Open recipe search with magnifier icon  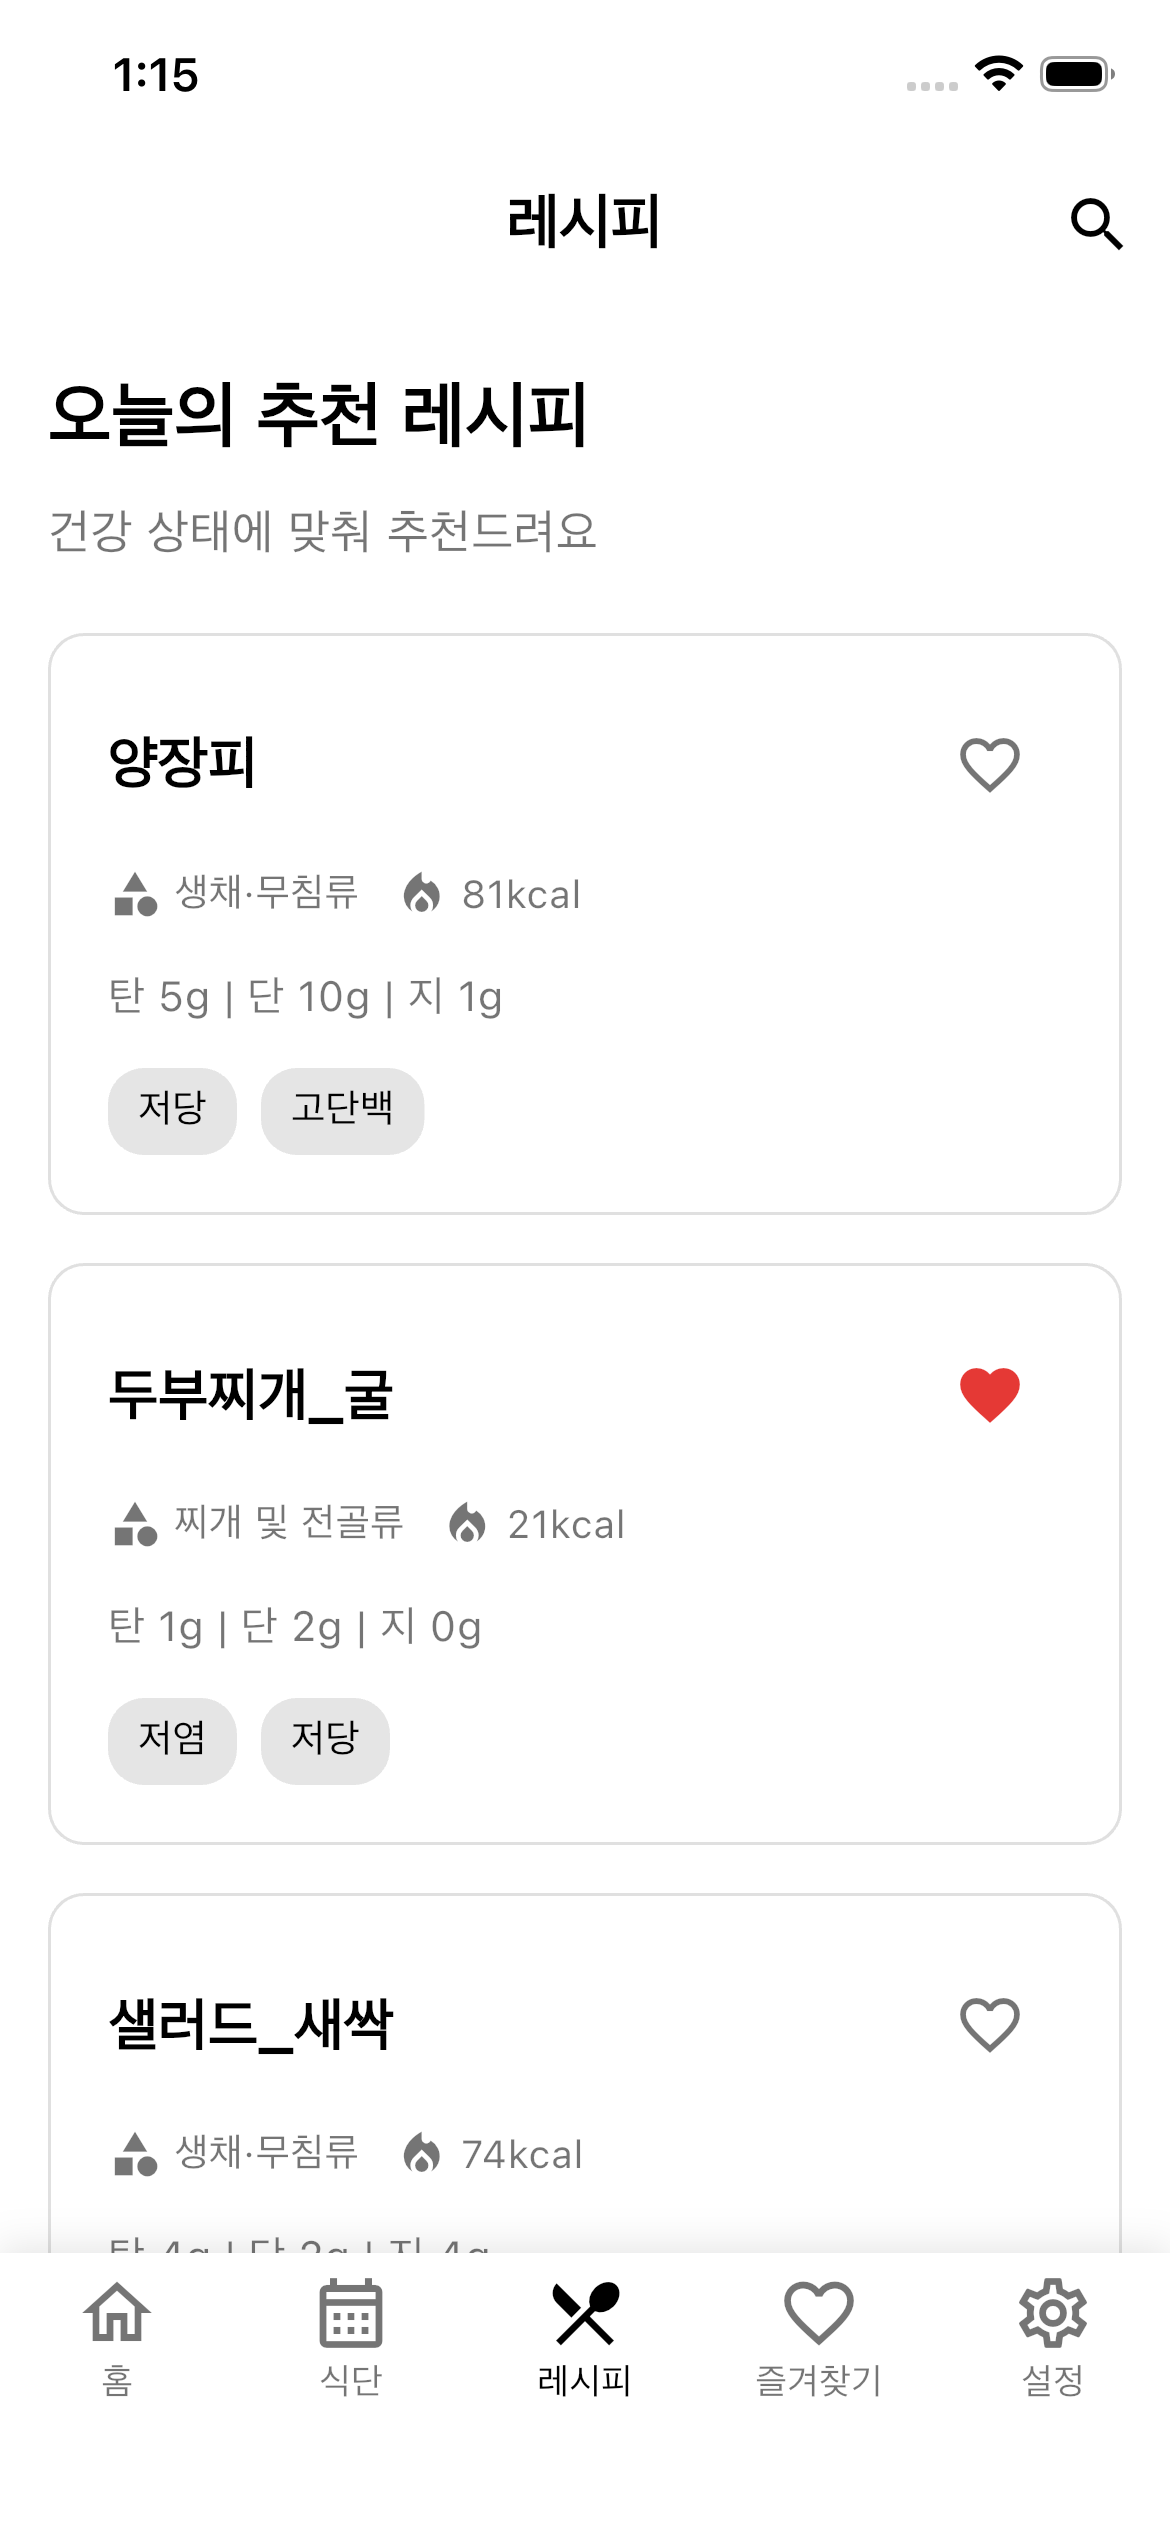coord(1096,223)
